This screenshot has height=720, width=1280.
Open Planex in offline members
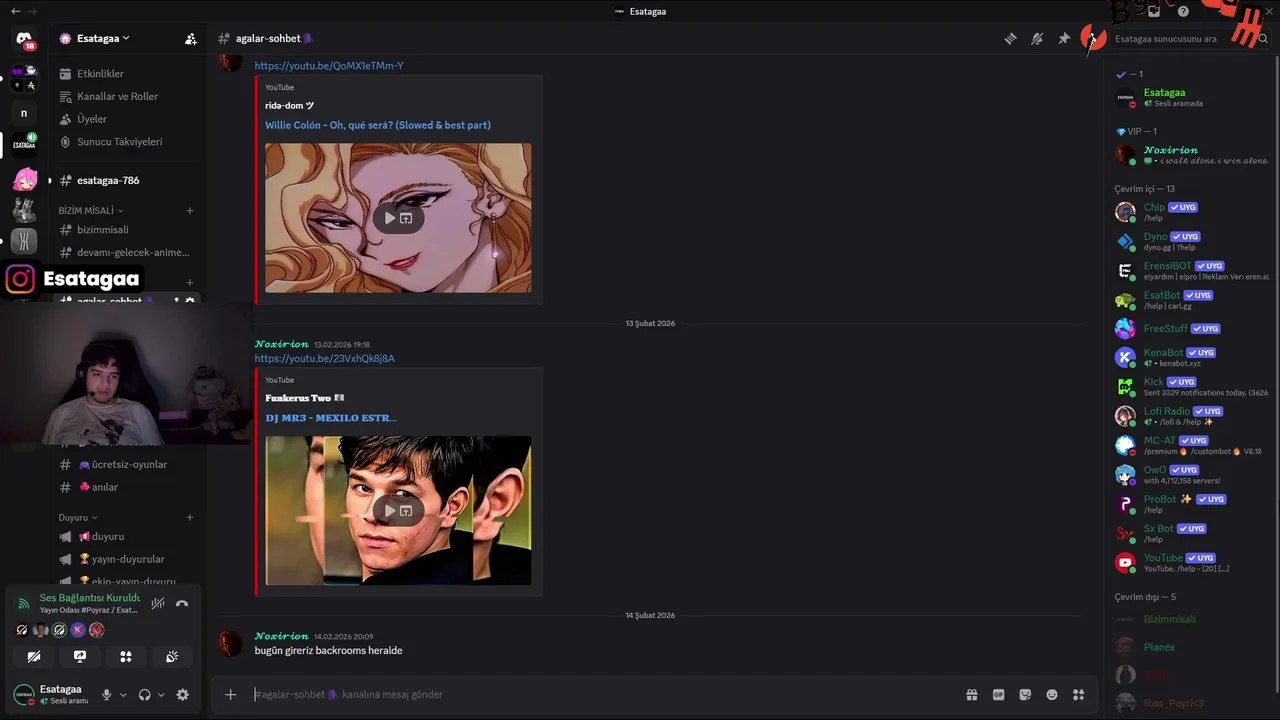click(1192, 647)
